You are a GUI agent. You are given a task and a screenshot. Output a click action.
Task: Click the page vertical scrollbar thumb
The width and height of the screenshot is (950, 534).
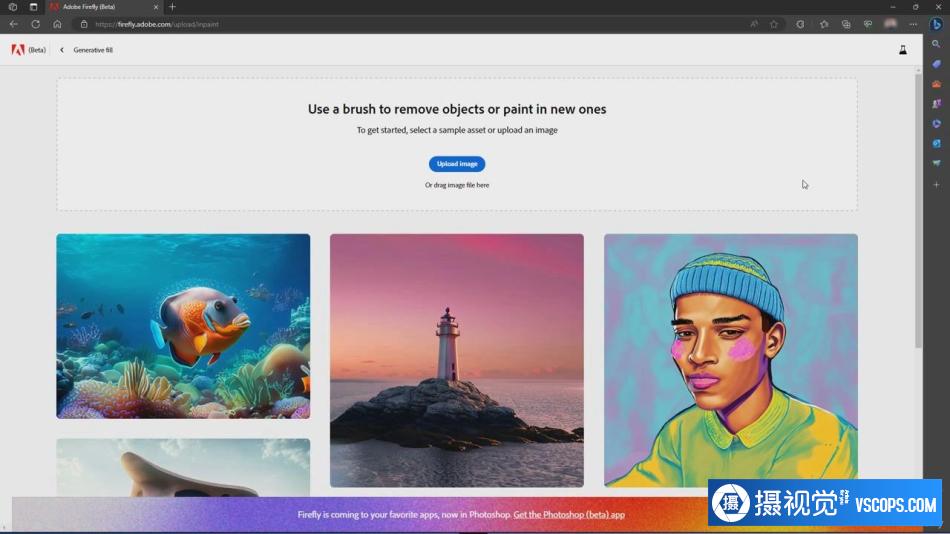pos(918,209)
